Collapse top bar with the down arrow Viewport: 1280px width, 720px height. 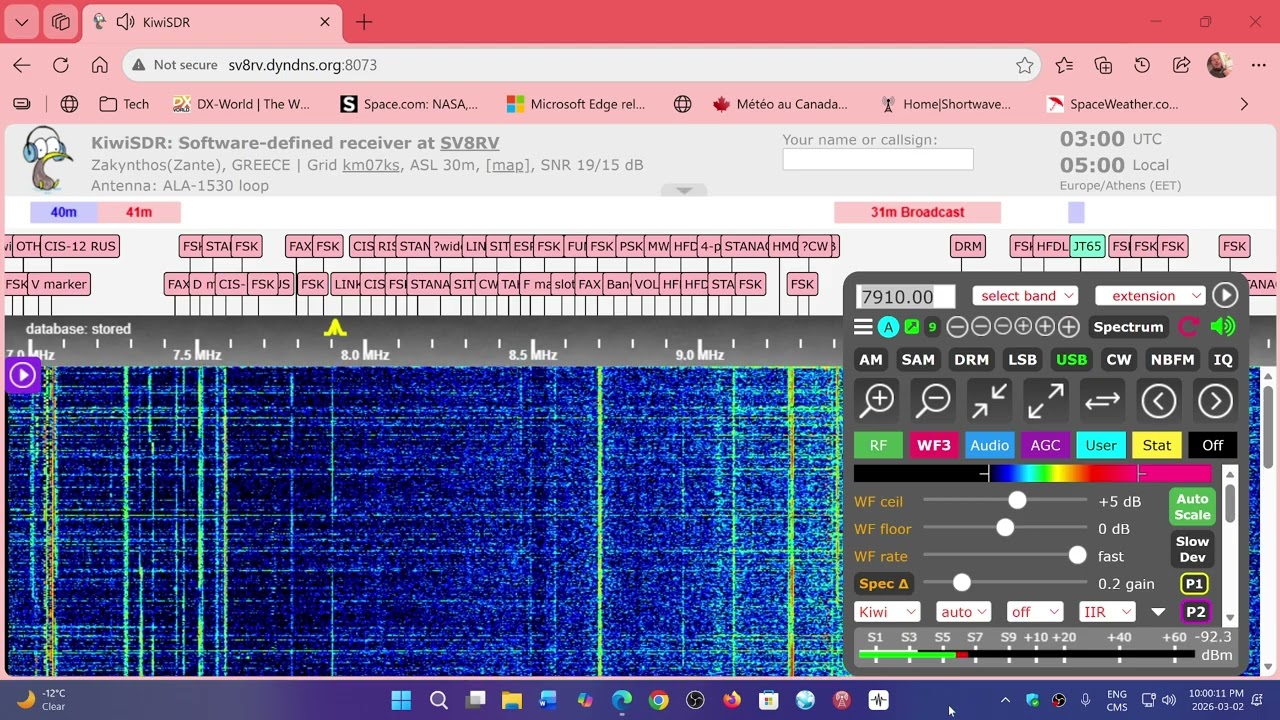(x=684, y=190)
